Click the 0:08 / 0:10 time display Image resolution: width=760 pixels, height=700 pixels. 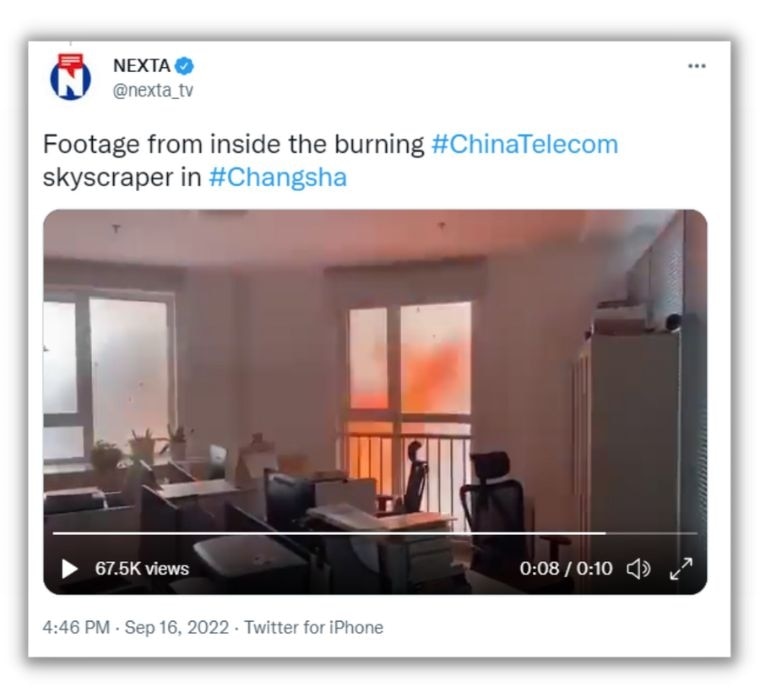click(566, 569)
